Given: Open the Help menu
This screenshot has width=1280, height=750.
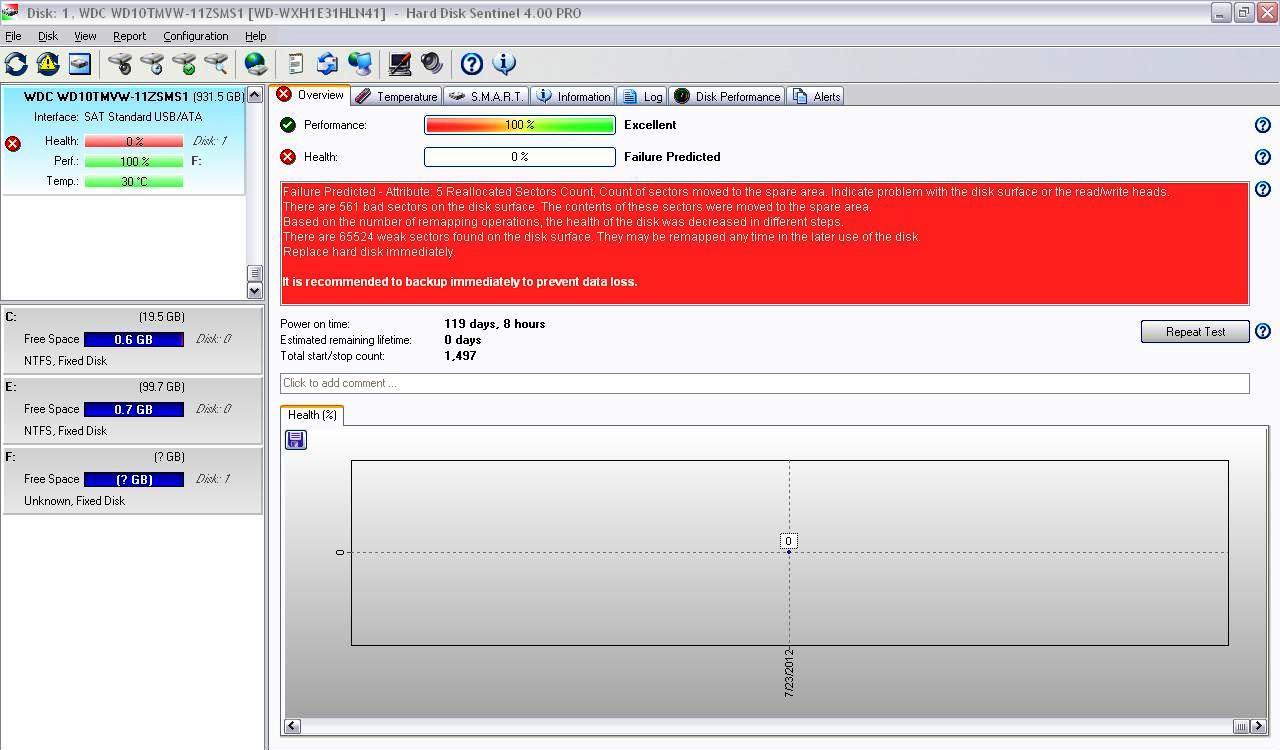Looking at the screenshot, I should click(x=256, y=36).
